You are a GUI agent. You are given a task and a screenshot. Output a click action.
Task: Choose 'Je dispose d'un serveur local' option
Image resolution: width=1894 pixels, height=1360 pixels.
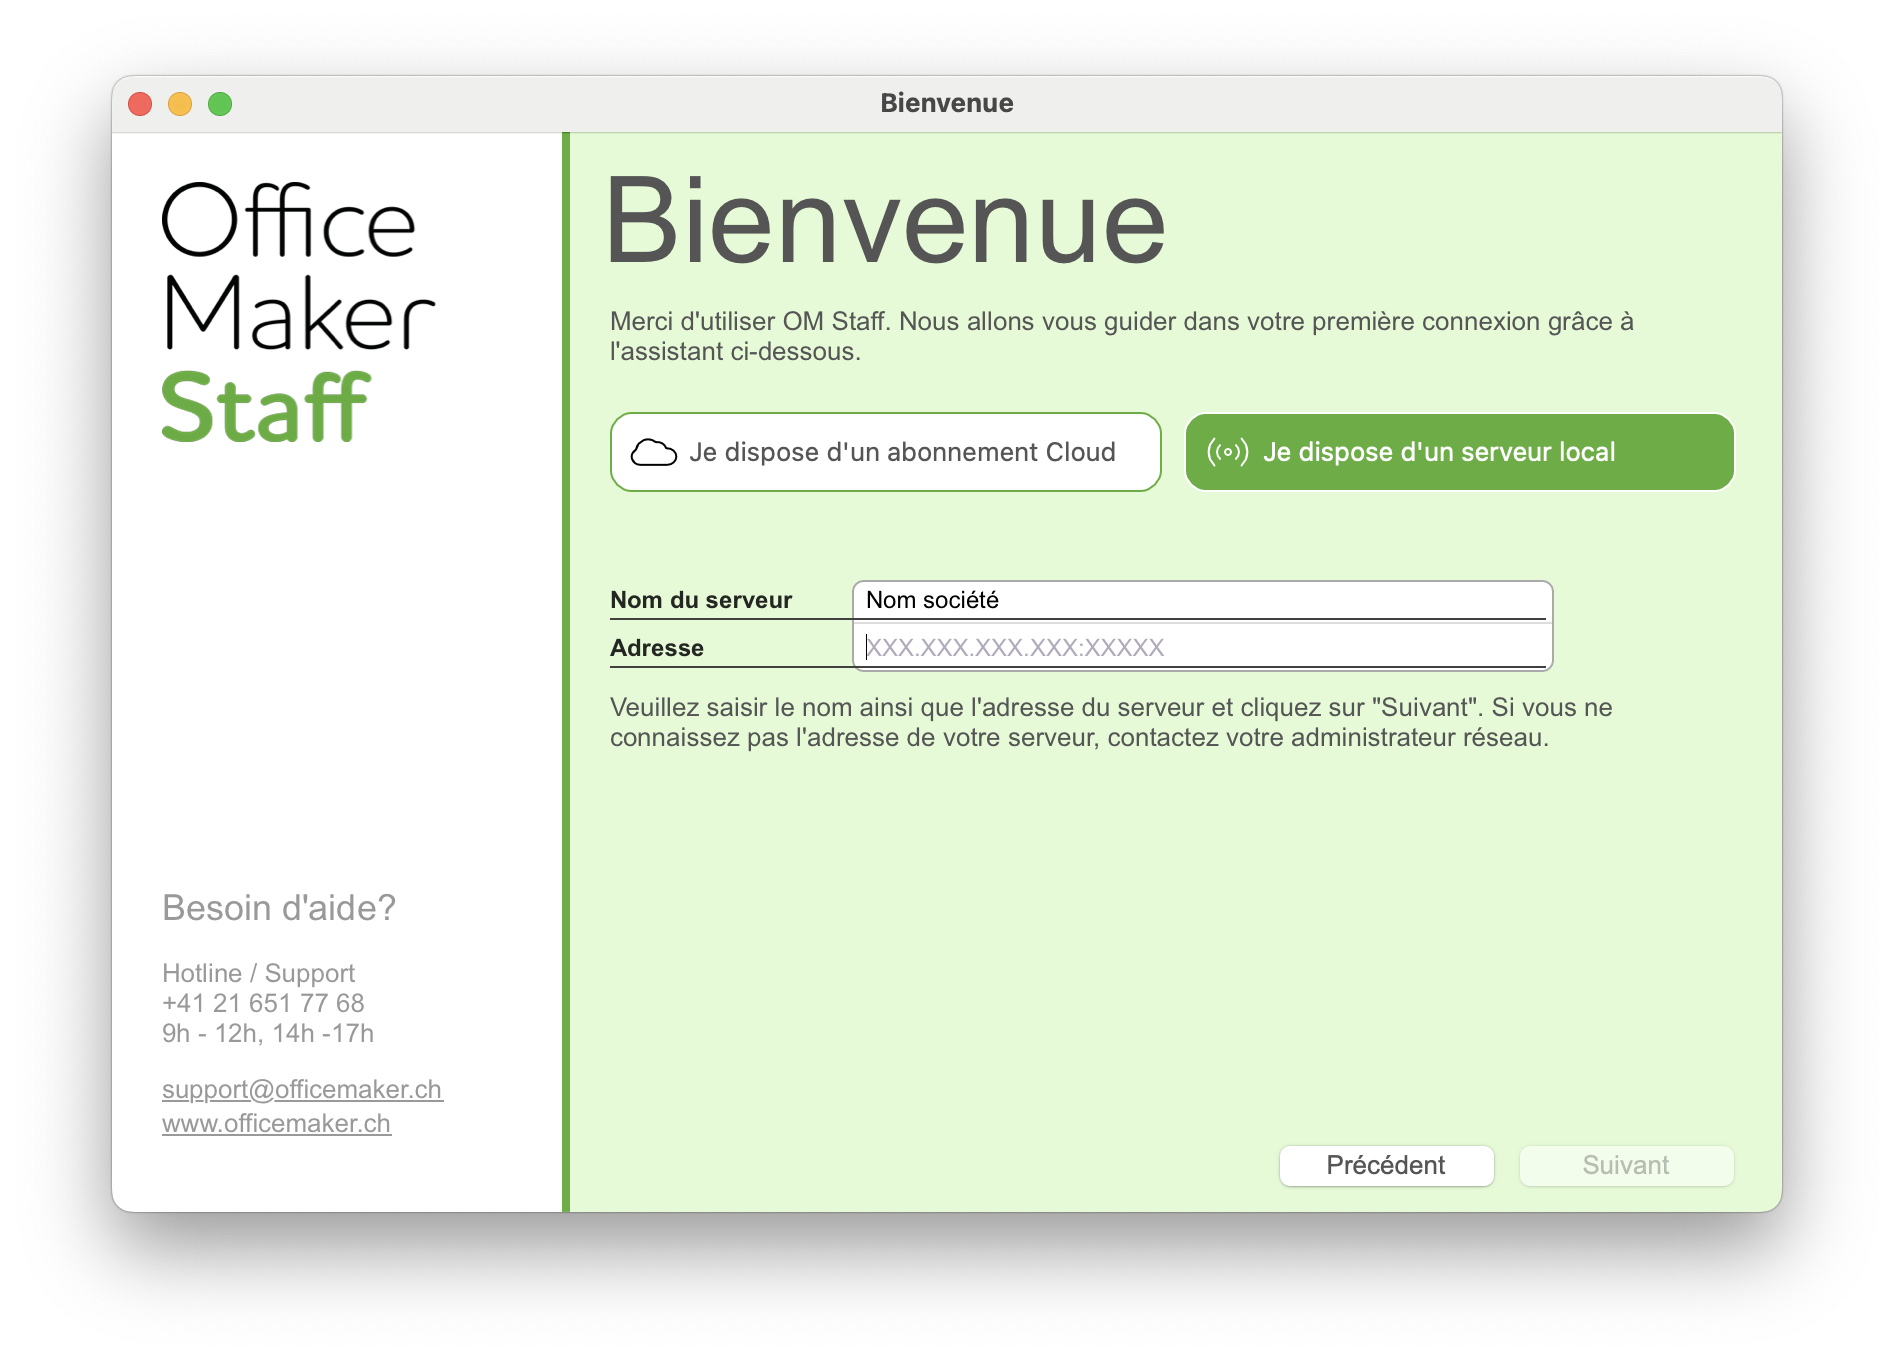[1459, 452]
